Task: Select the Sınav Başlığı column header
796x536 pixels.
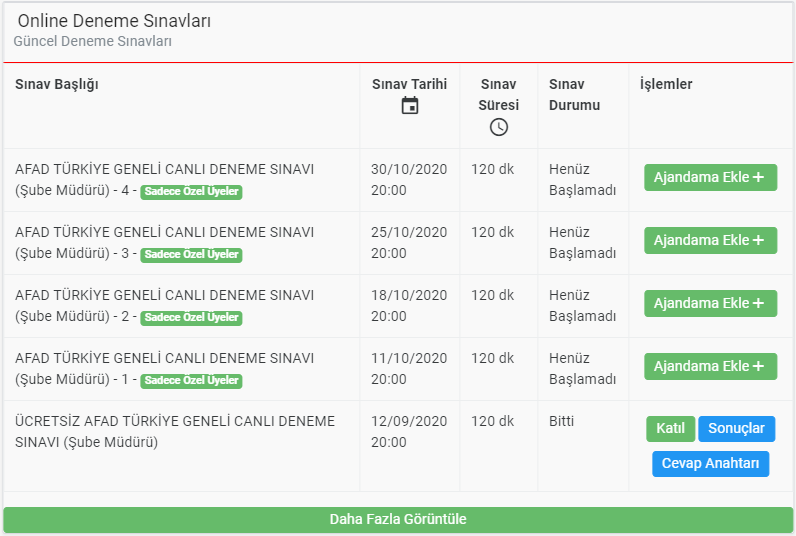Action: point(57,84)
